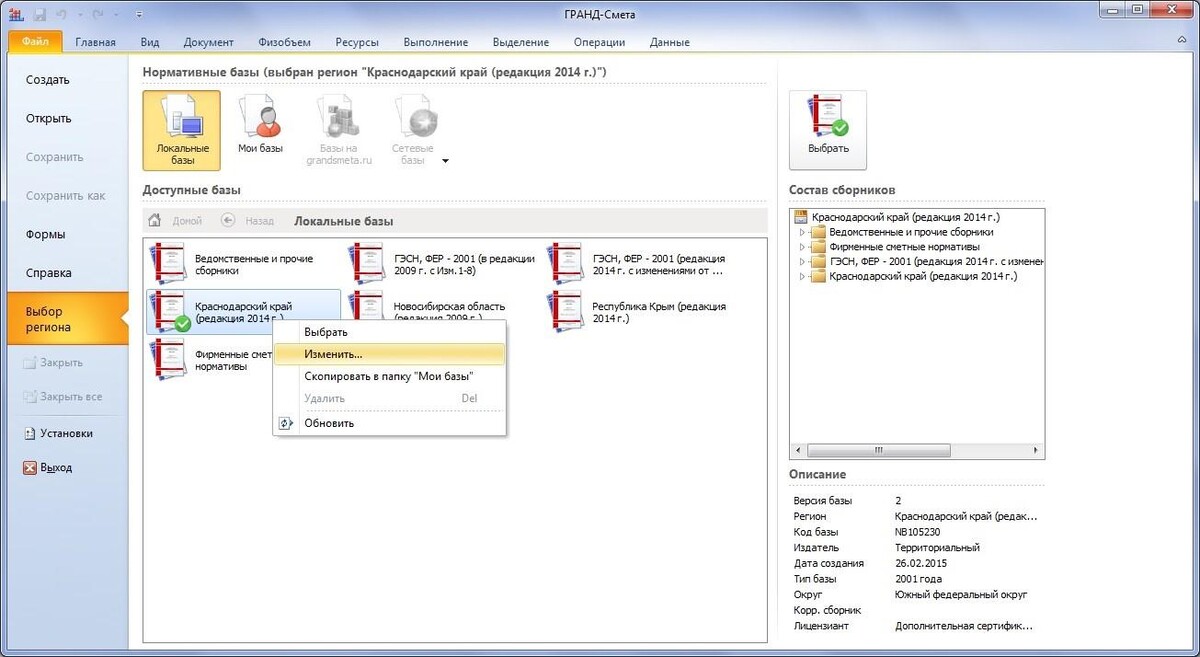Image resolution: width=1200 pixels, height=657 pixels.
Task: Click the right scroll arrow in Состав сборников
Action: [x=1037, y=451]
